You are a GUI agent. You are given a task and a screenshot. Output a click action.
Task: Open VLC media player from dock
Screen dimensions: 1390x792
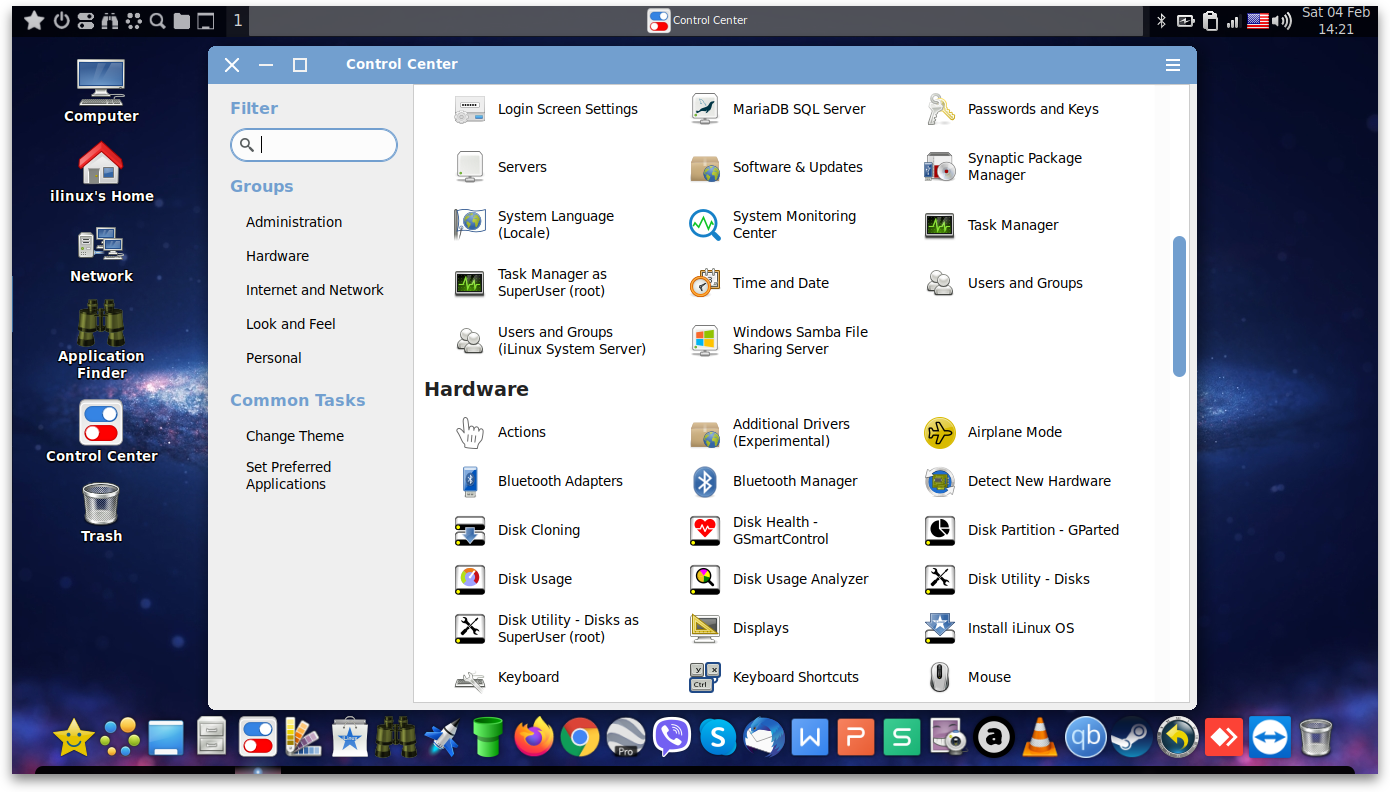pyautogui.click(x=1040, y=738)
